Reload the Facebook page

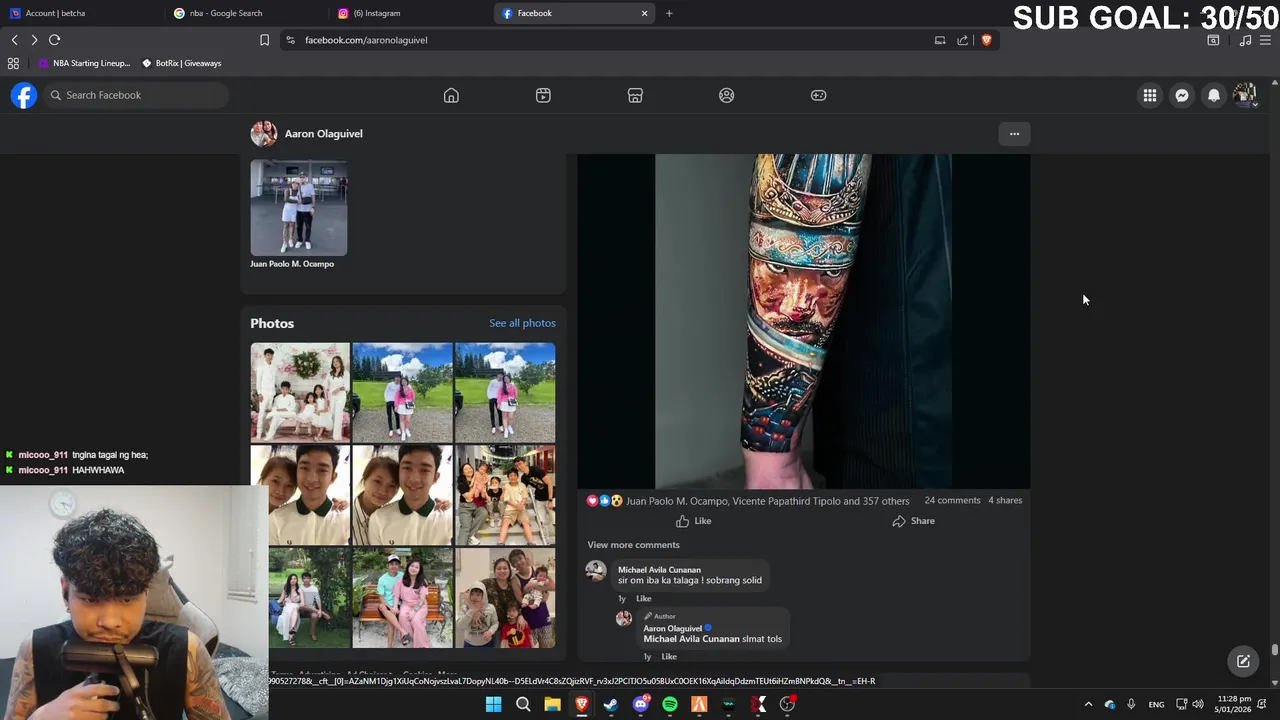54,40
